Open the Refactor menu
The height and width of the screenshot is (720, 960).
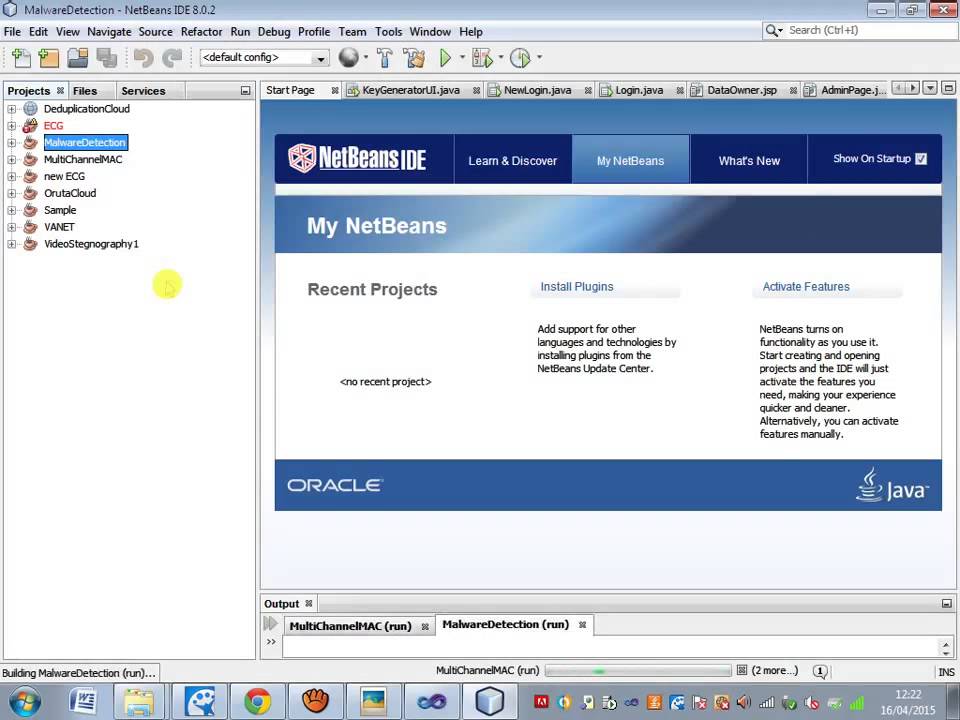pyautogui.click(x=201, y=32)
